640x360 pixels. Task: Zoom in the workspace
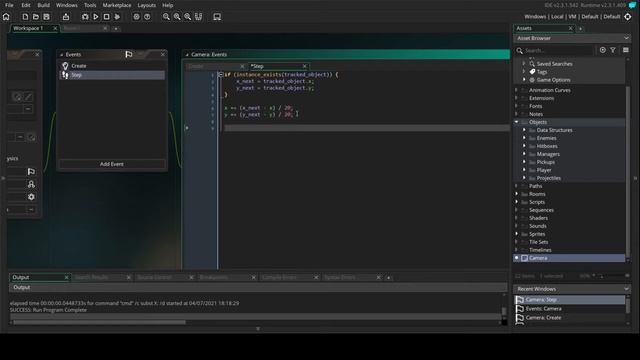[x=187, y=17]
